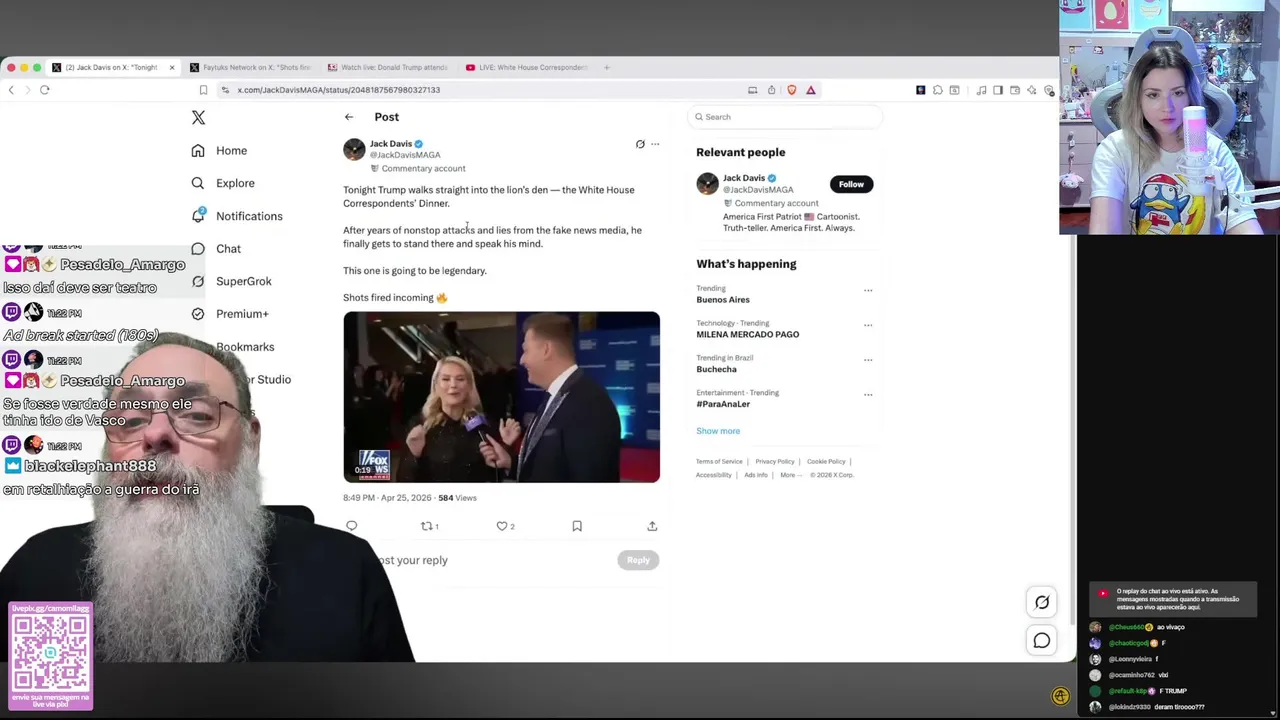The width and height of the screenshot is (1280, 720).
Task: Bookmark this page in browser toolbar
Action: (x=203, y=90)
